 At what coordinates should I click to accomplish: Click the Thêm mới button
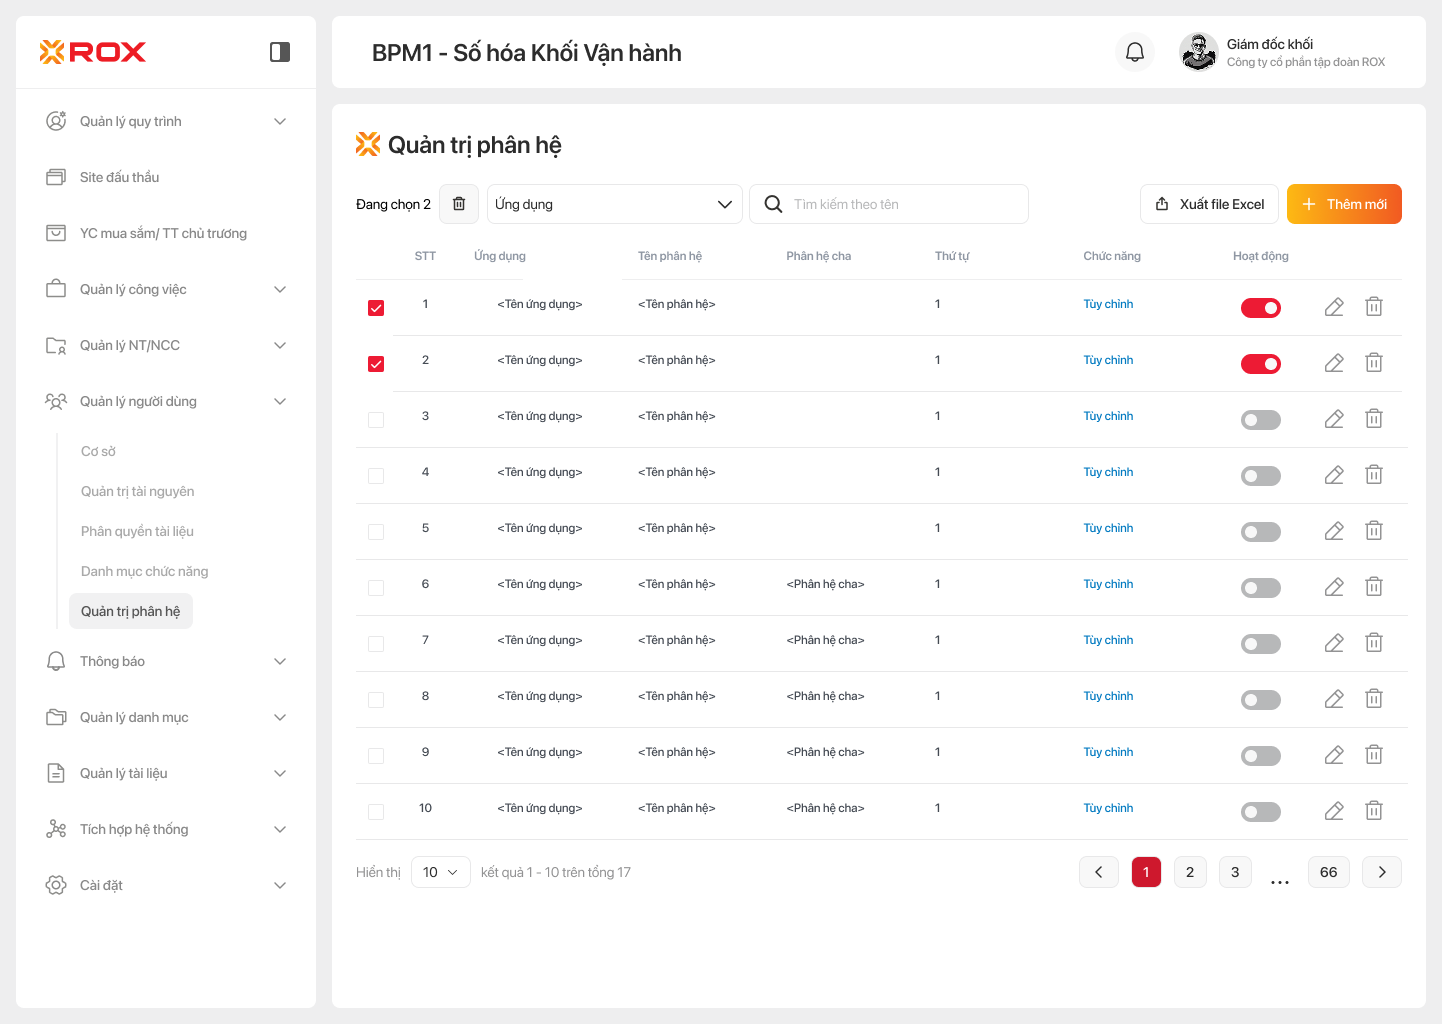pos(1344,204)
